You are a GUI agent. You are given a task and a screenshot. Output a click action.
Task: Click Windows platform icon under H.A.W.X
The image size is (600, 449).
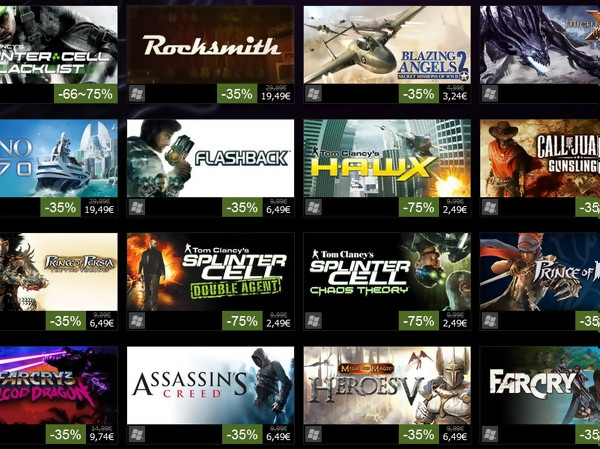tap(313, 207)
